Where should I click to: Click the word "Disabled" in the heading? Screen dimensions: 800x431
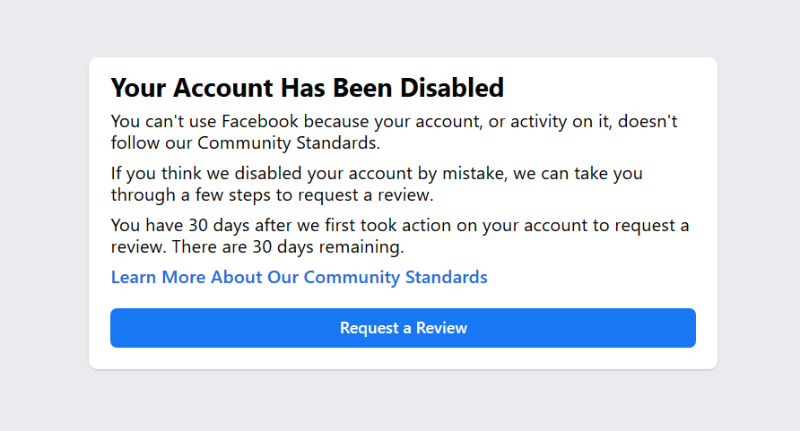(x=451, y=88)
